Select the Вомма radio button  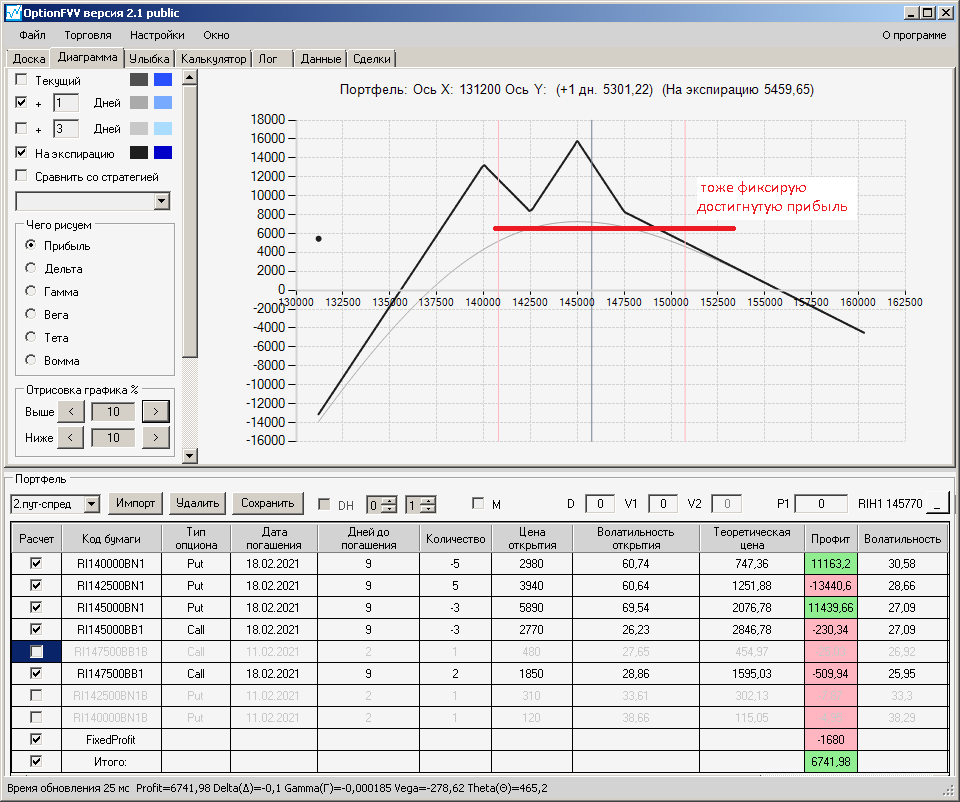(31, 360)
